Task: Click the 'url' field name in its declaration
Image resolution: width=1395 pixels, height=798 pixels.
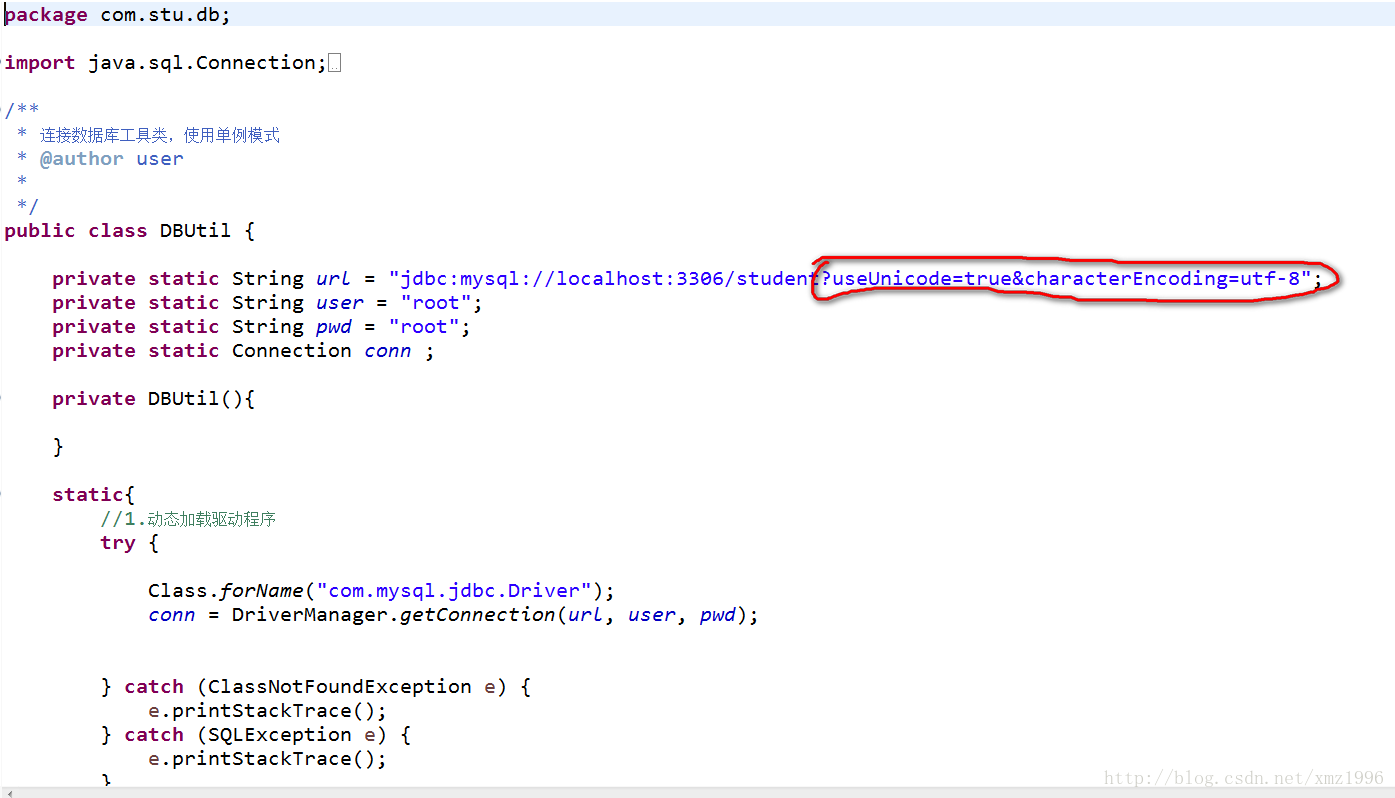Action: coord(333,279)
